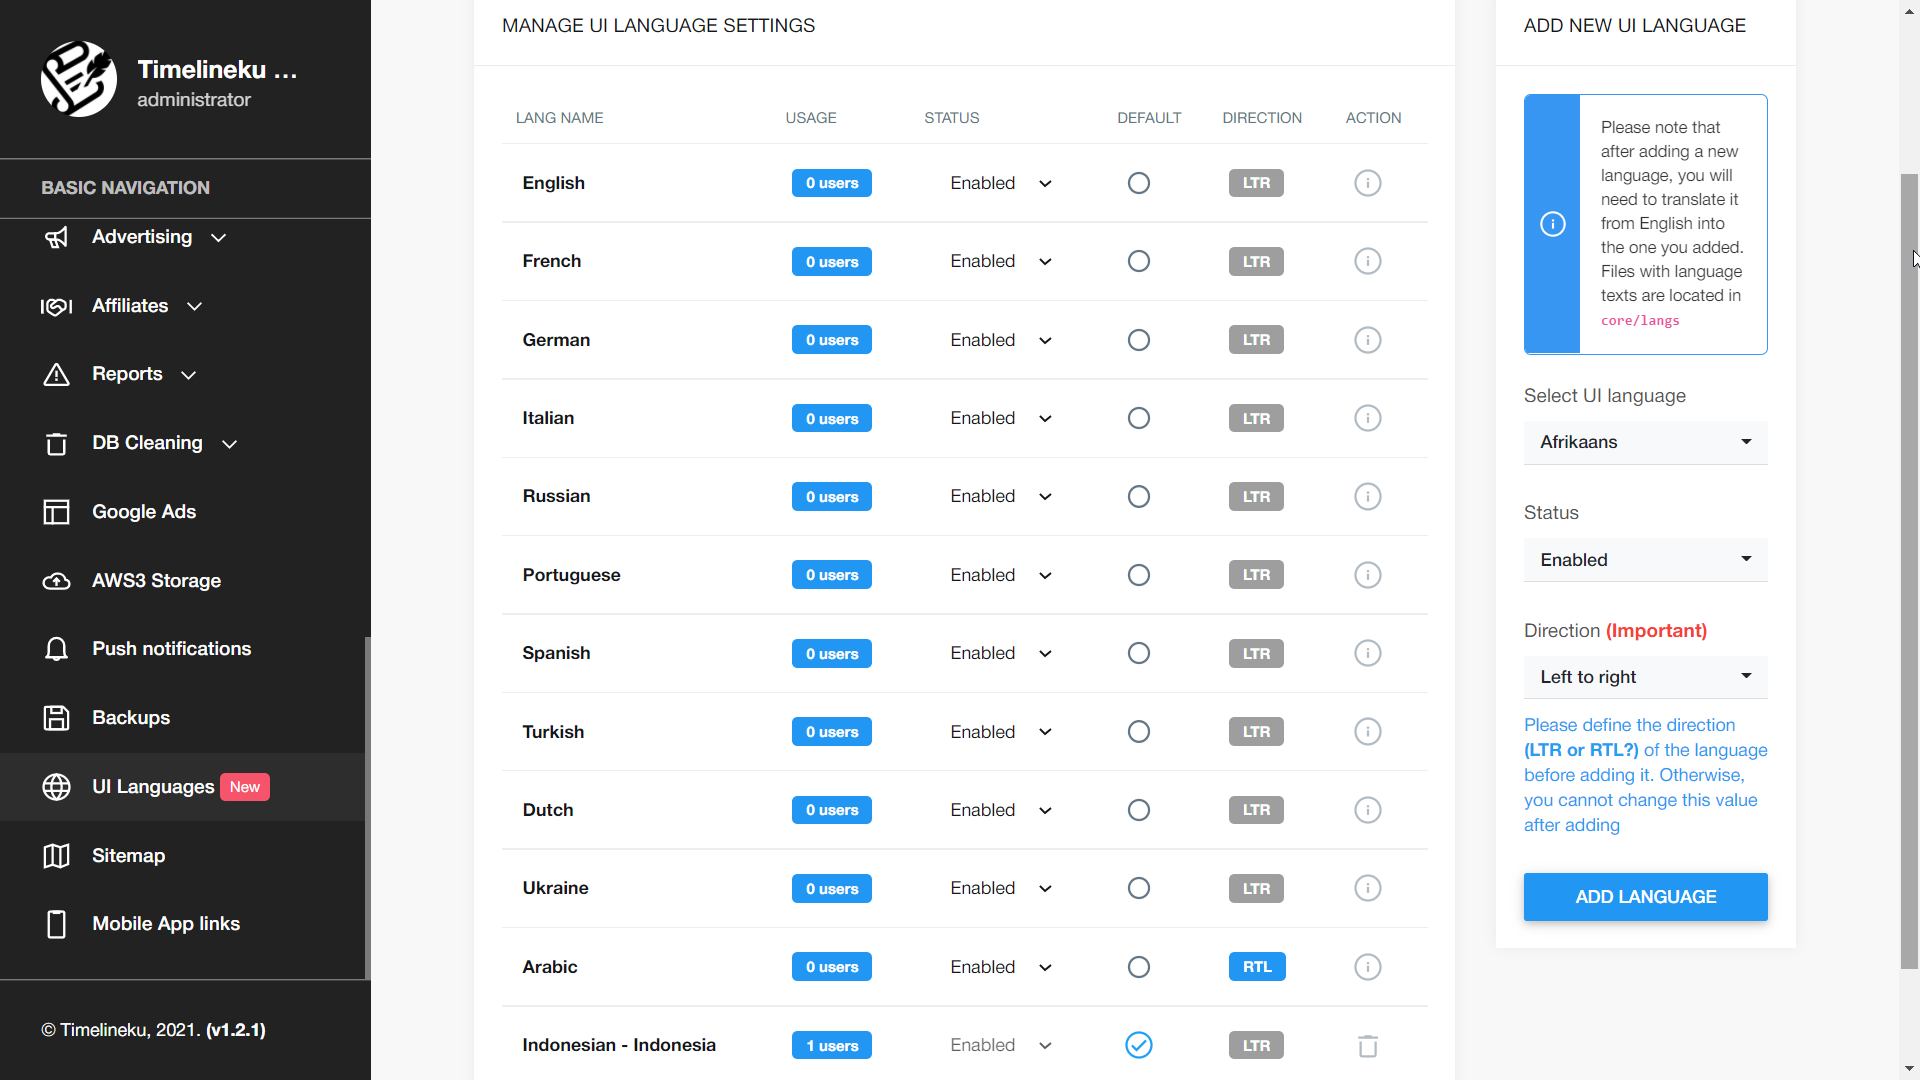Image resolution: width=1920 pixels, height=1080 pixels.
Task: Delete the Indonesian language via trash icon
Action: (1368, 1046)
